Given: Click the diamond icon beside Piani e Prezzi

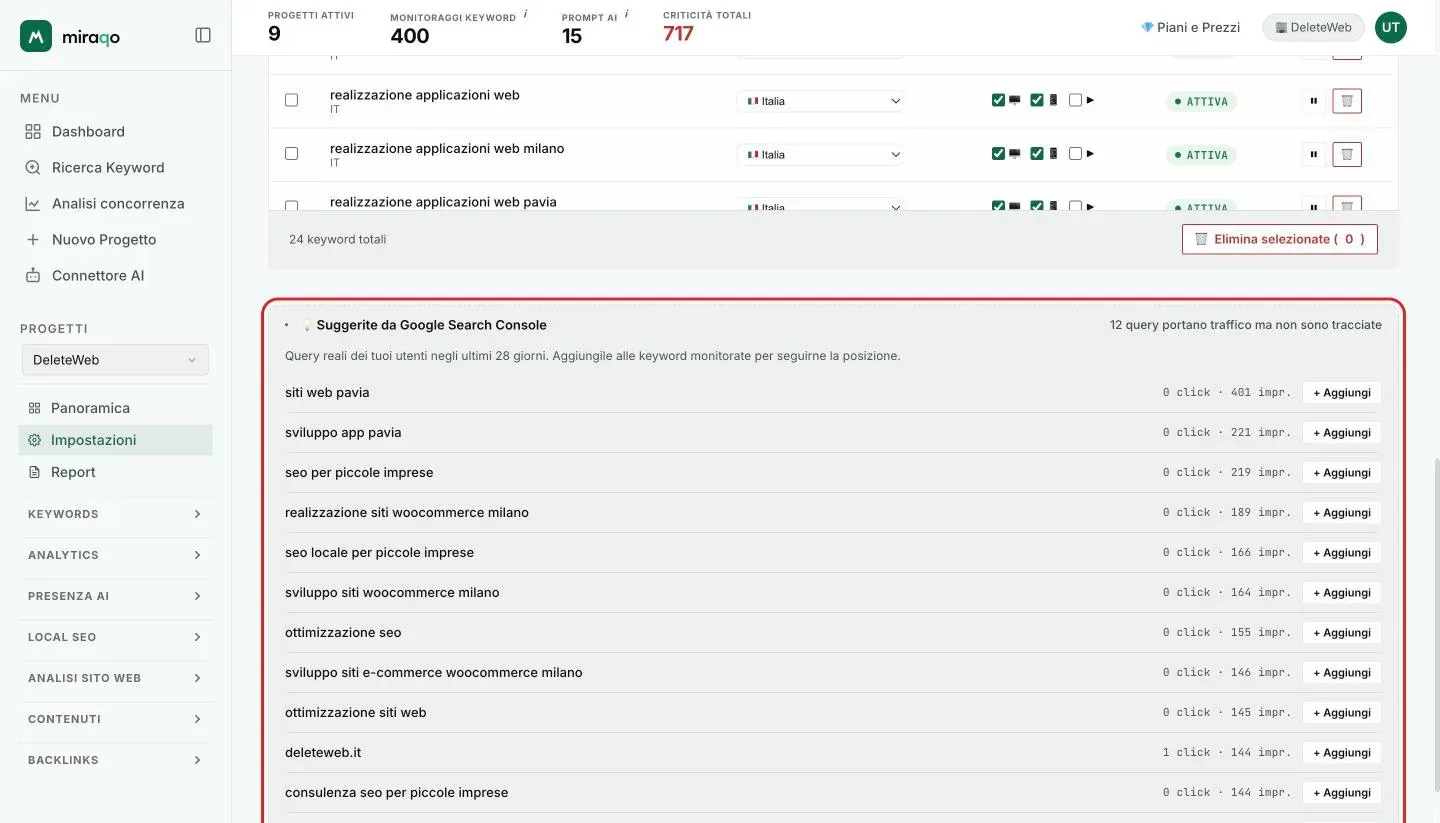Looking at the screenshot, I should pyautogui.click(x=1147, y=28).
